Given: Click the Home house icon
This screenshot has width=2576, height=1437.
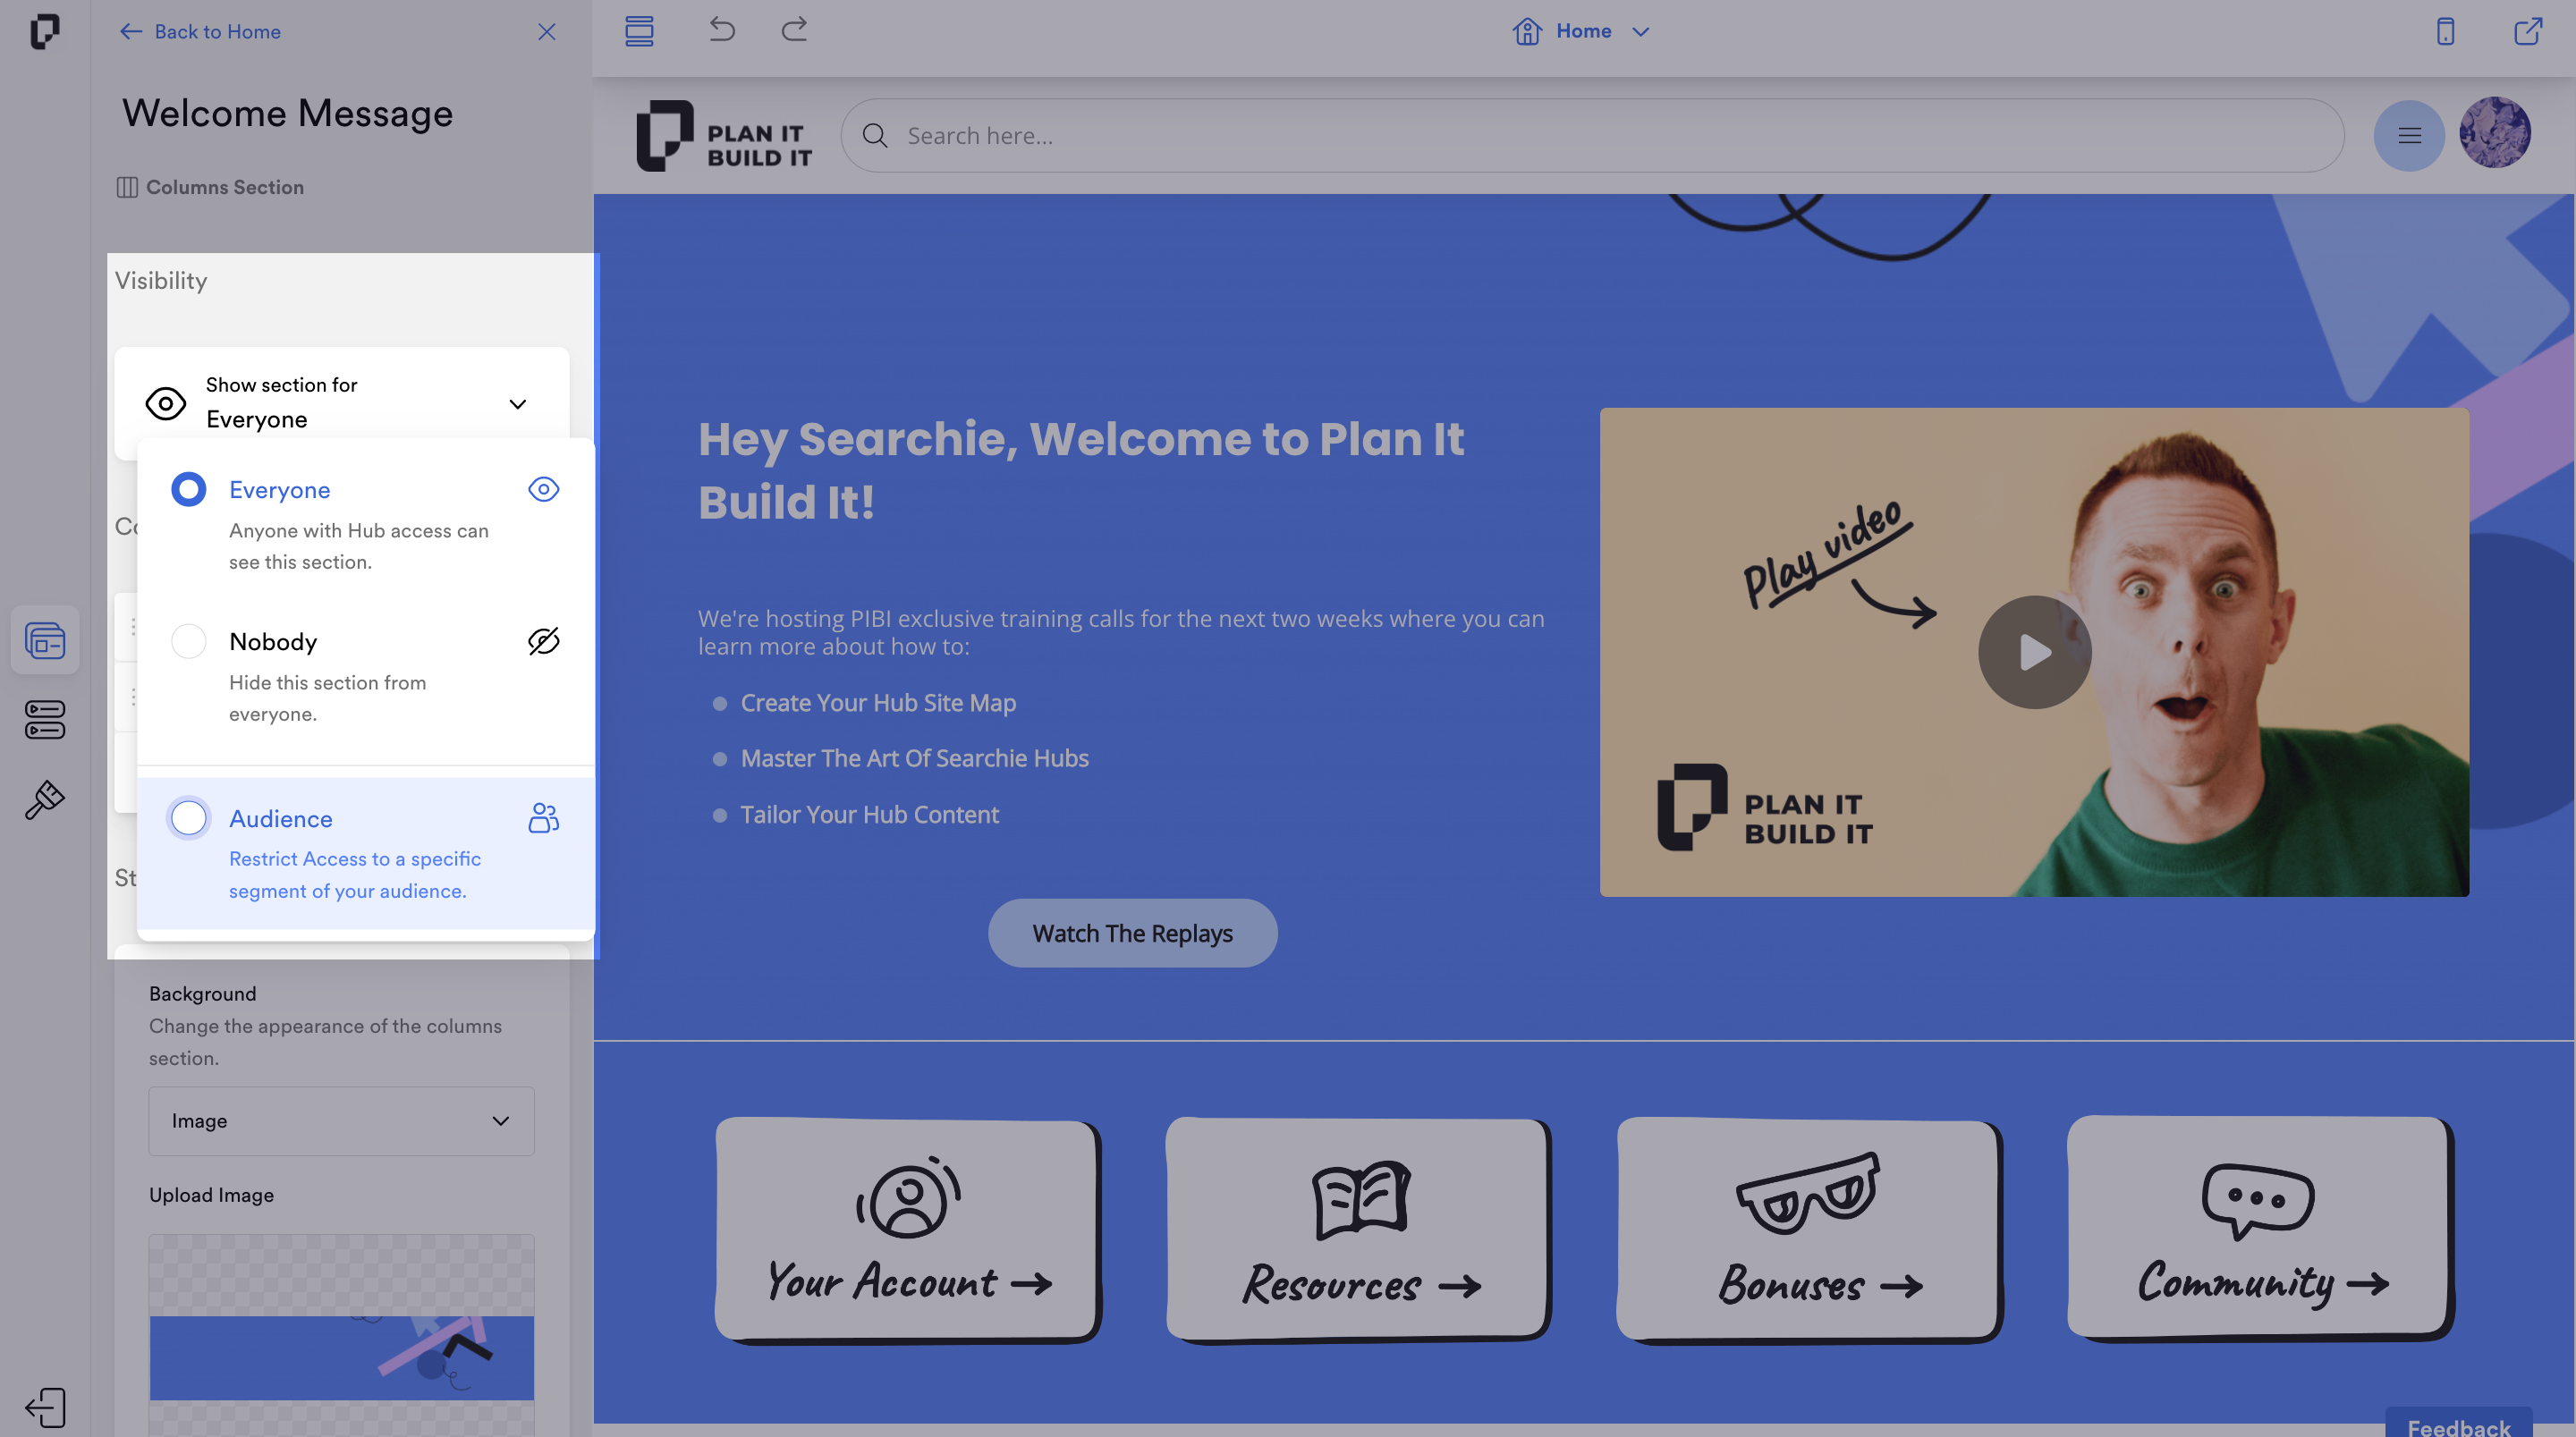Looking at the screenshot, I should click(x=1526, y=31).
